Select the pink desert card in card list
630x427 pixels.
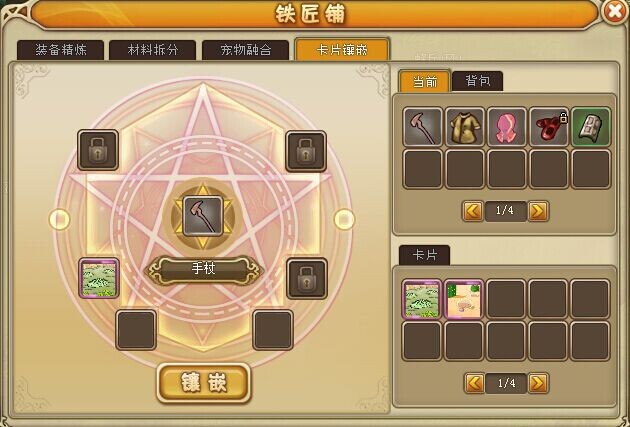point(464,300)
